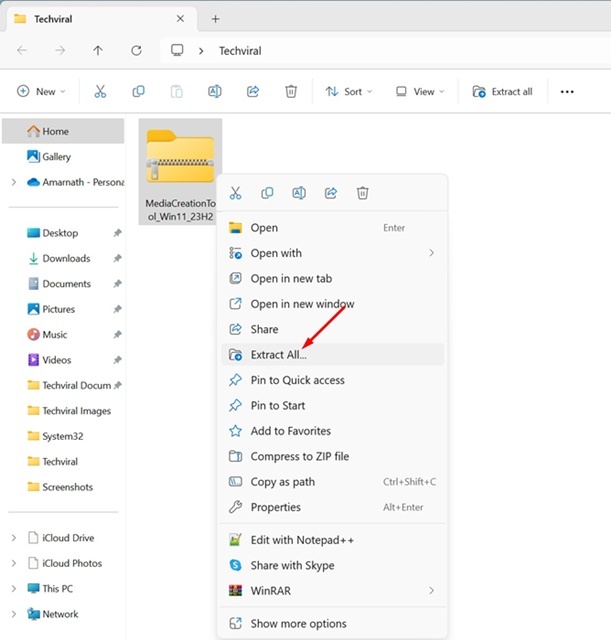Click the Extract all toolbar button
This screenshot has height=640, width=611.
pyautogui.click(x=502, y=91)
